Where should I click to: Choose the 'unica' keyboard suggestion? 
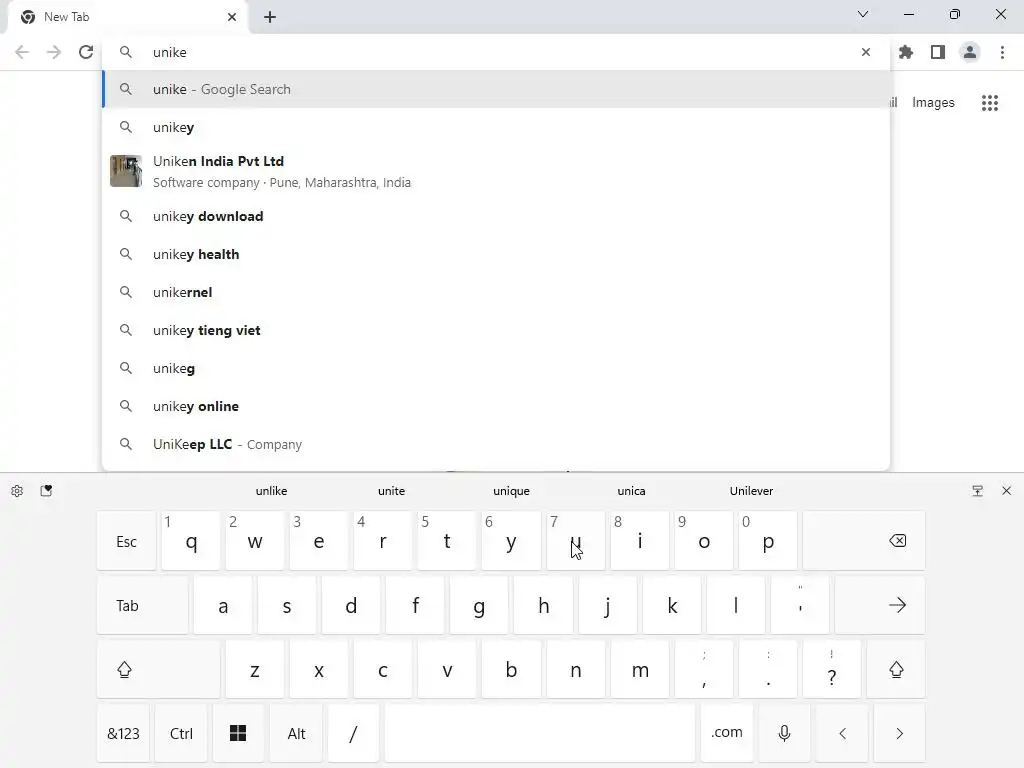[632, 491]
